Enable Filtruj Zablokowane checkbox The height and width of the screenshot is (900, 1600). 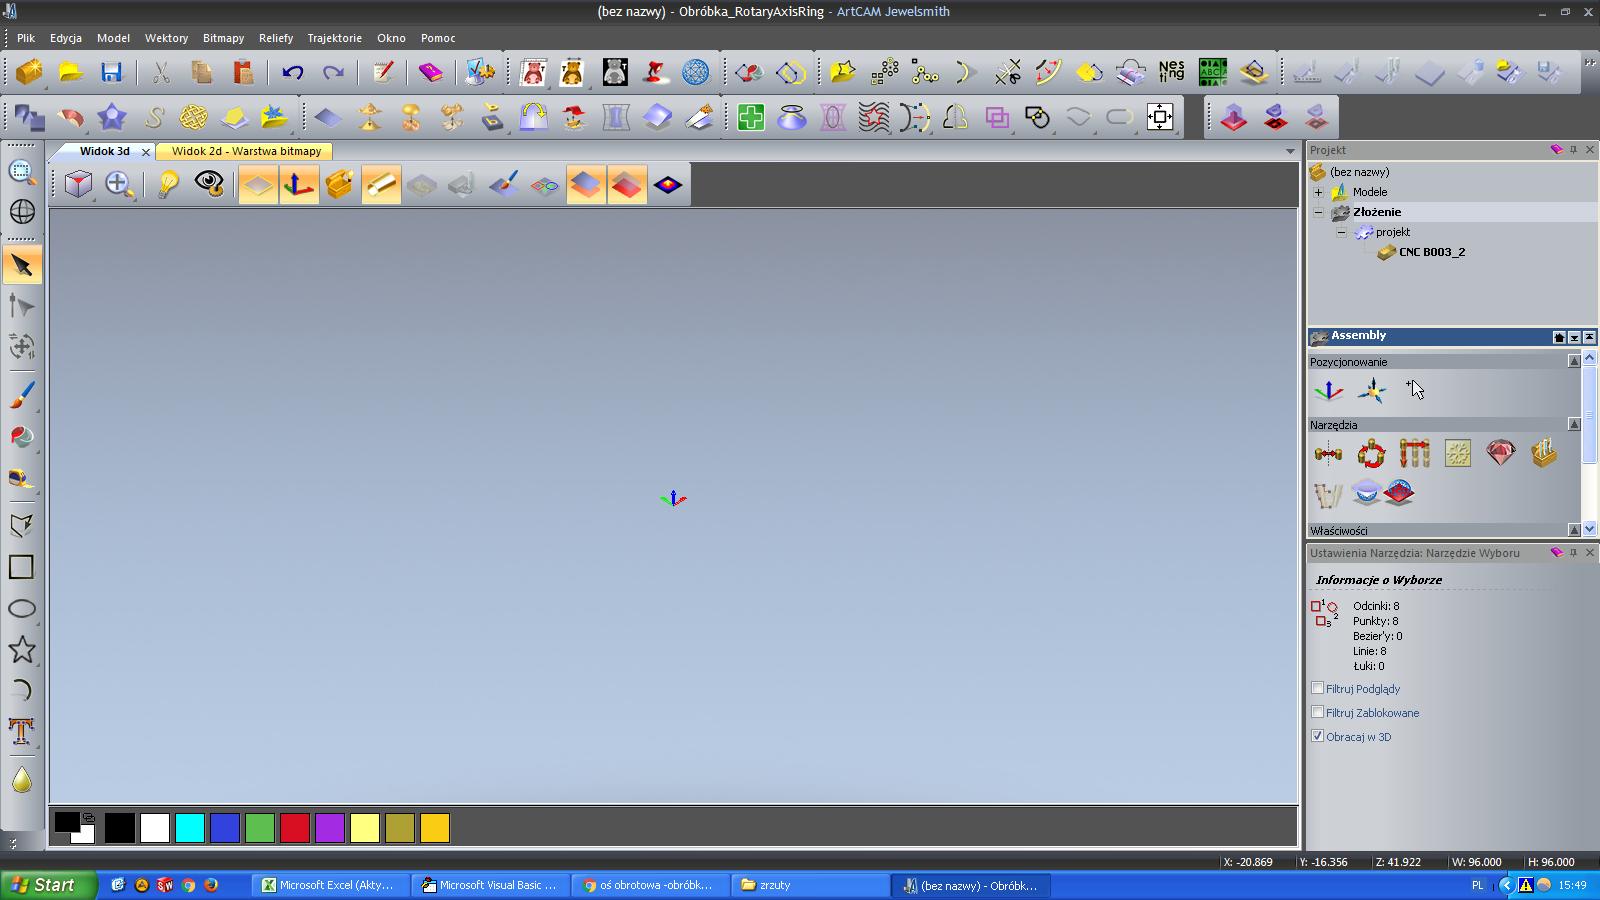(x=1317, y=712)
